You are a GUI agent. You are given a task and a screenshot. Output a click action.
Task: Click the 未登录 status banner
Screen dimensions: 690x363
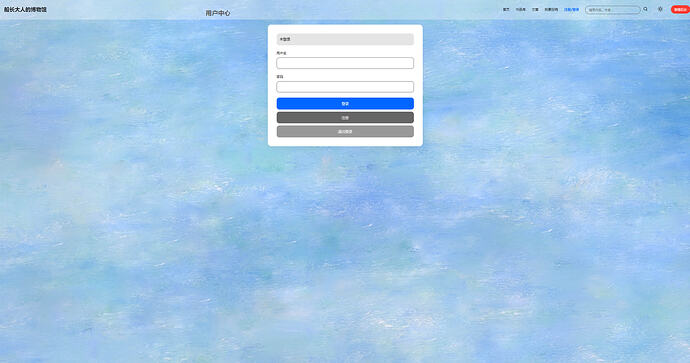click(x=345, y=39)
